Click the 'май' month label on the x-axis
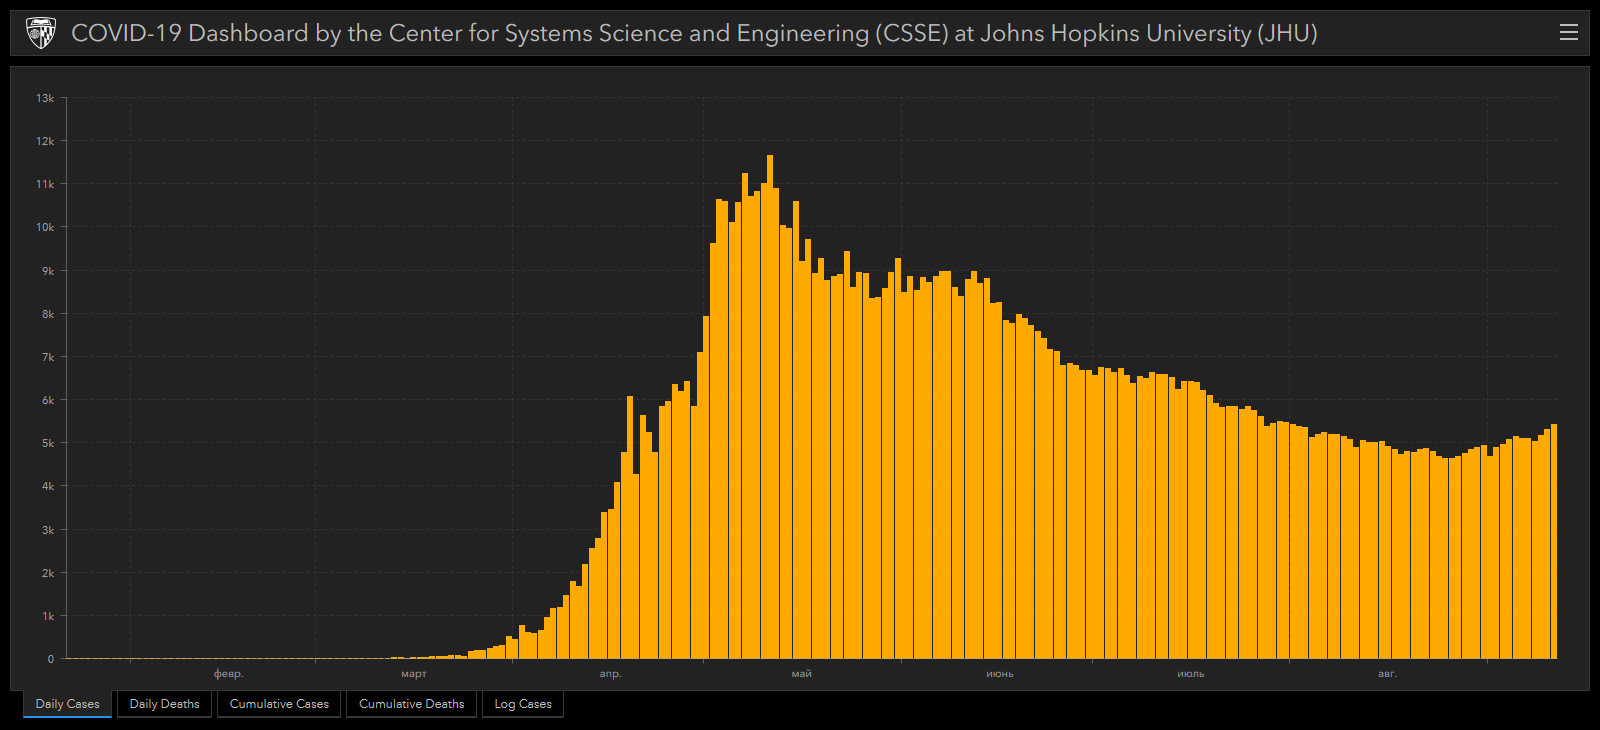The width and height of the screenshot is (1600, 730). pyautogui.click(x=802, y=674)
